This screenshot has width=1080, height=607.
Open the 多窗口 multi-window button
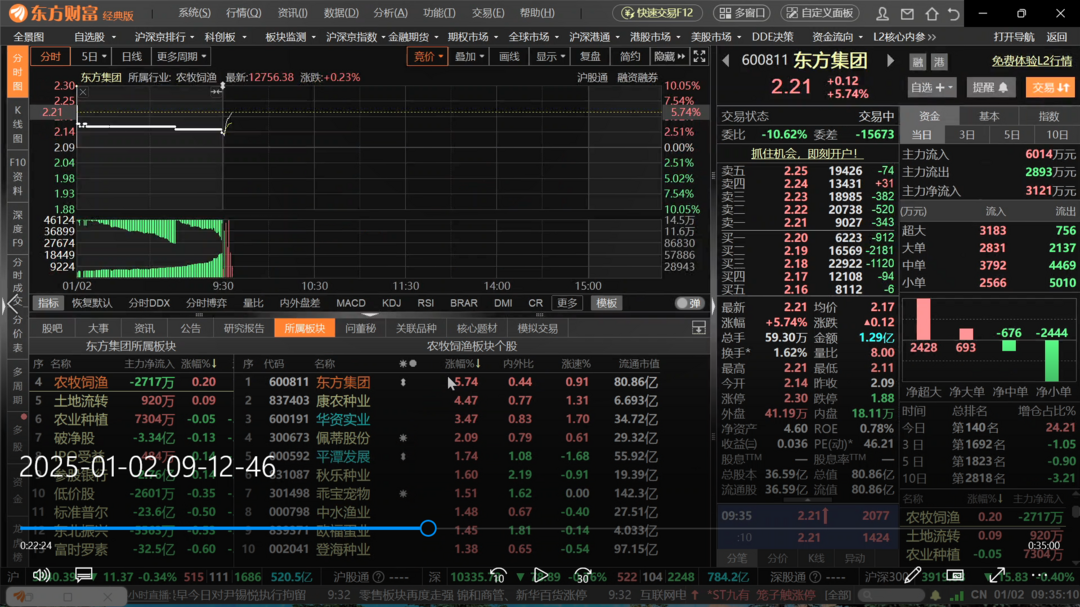pyautogui.click(x=742, y=13)
